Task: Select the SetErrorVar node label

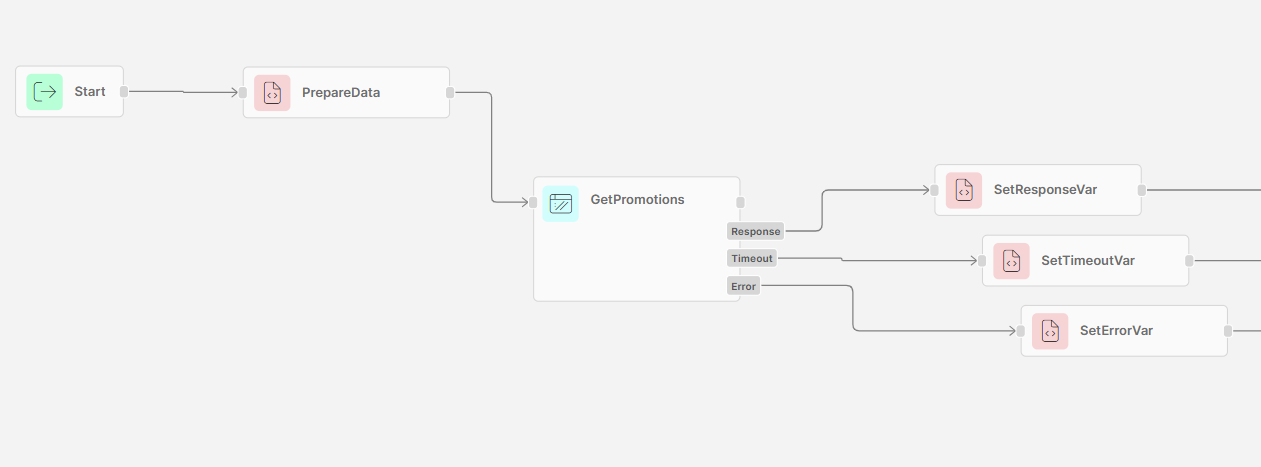Action: click(1116, 331)
